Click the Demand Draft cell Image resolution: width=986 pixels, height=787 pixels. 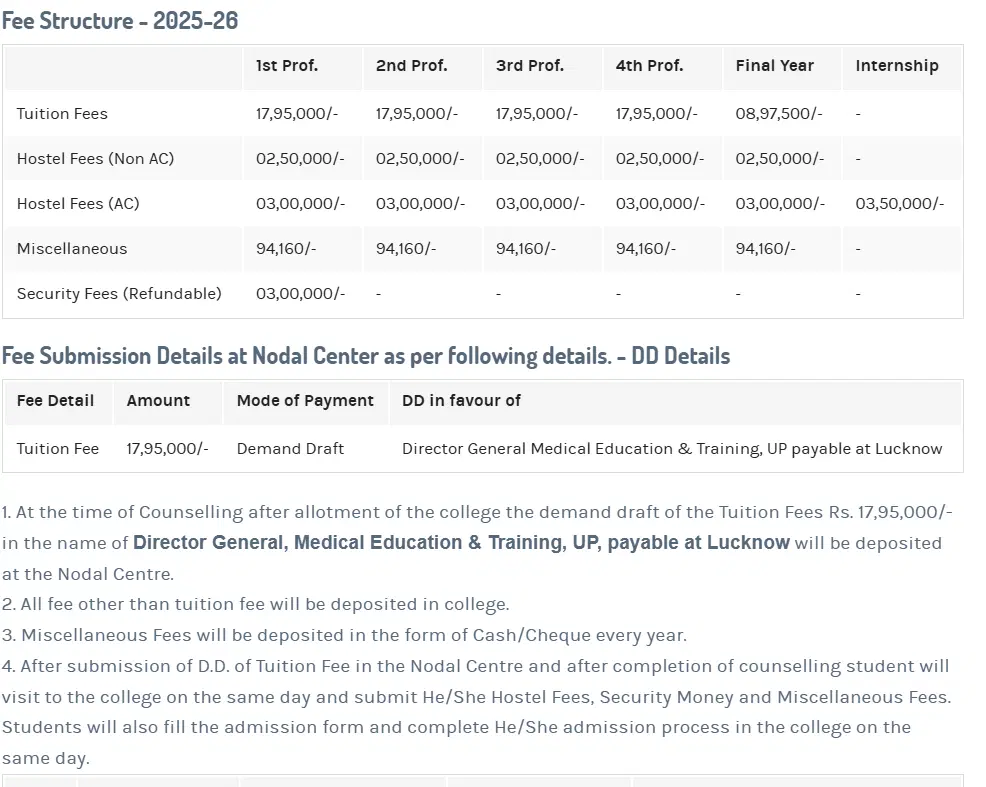click(290, 449)
